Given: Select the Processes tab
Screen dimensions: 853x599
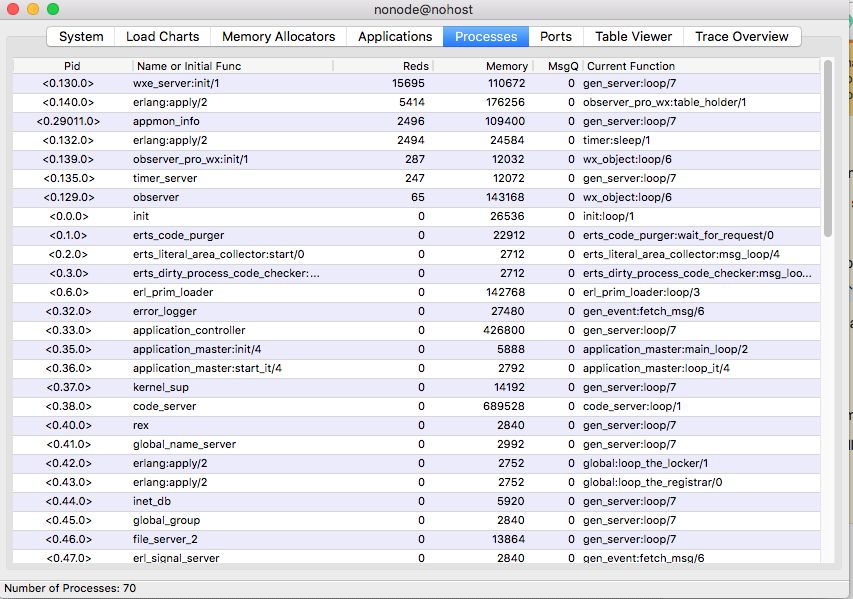Looking at the screenshot, I should coord(486,36).
